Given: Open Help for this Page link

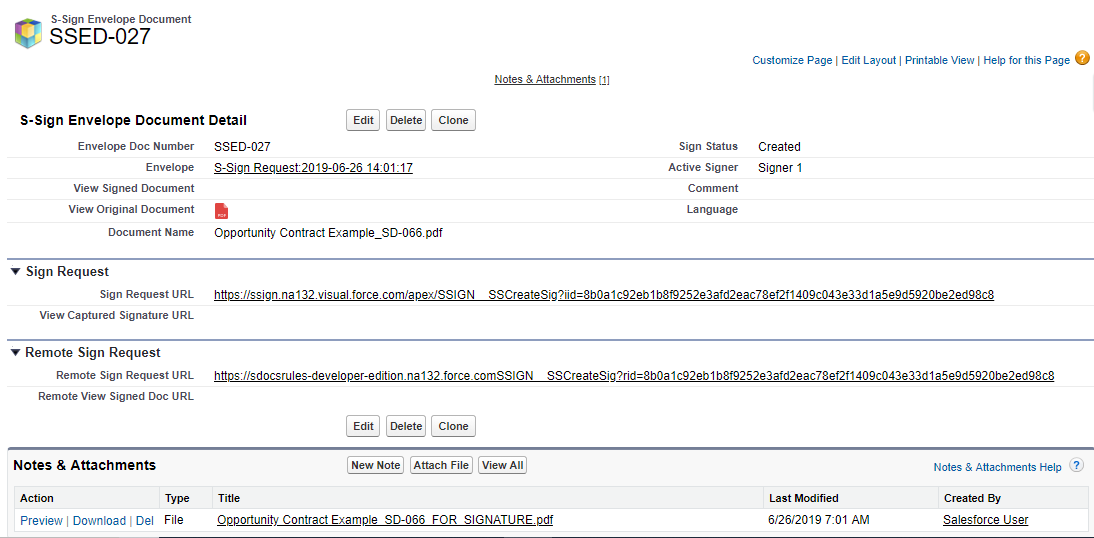Looking at the screenshot, I should point(1026,61).
